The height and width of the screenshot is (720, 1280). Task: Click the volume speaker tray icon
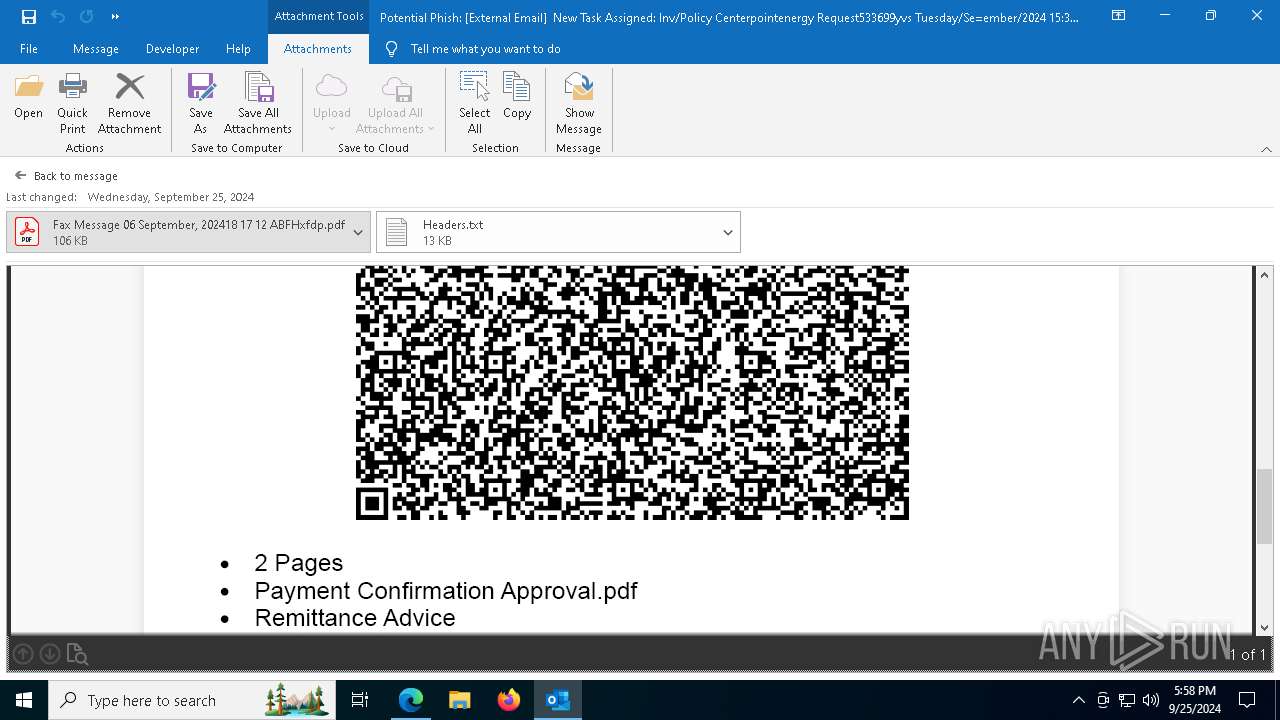[1151, 700]
